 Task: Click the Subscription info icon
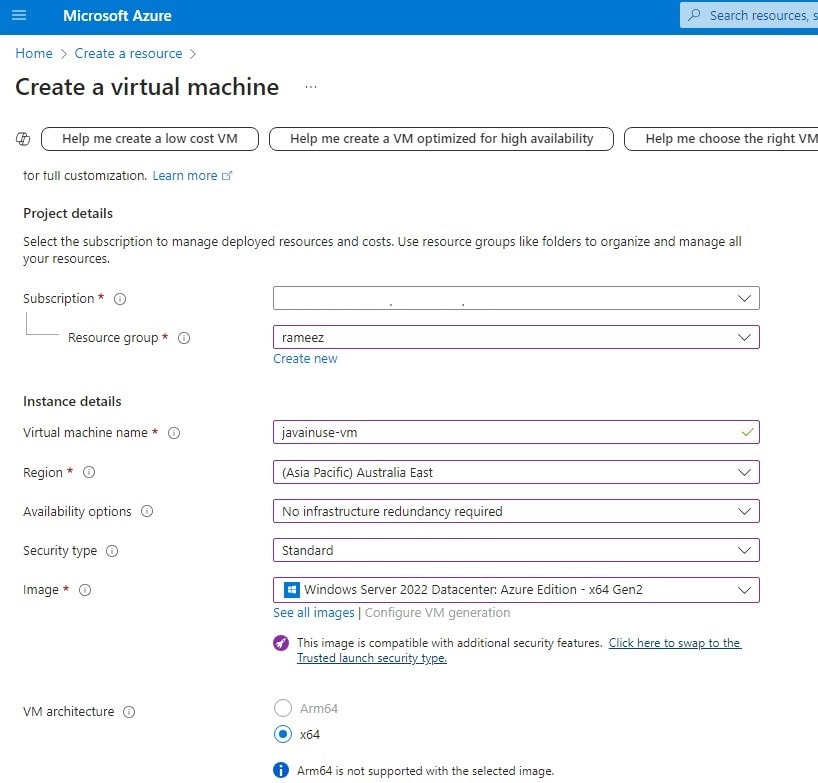[120, 299]
